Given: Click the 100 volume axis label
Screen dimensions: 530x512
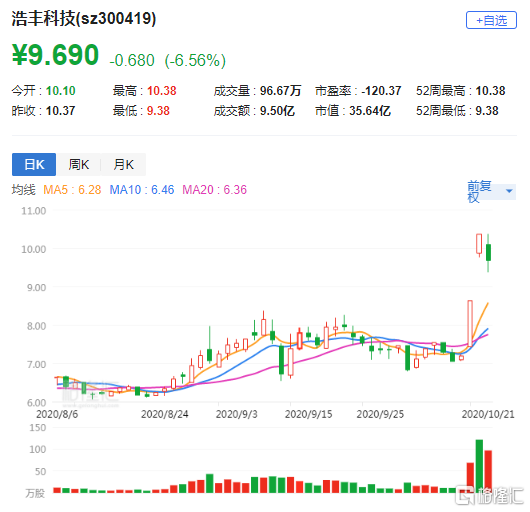Looking at the screenshot, I should (x=38, y=449).
